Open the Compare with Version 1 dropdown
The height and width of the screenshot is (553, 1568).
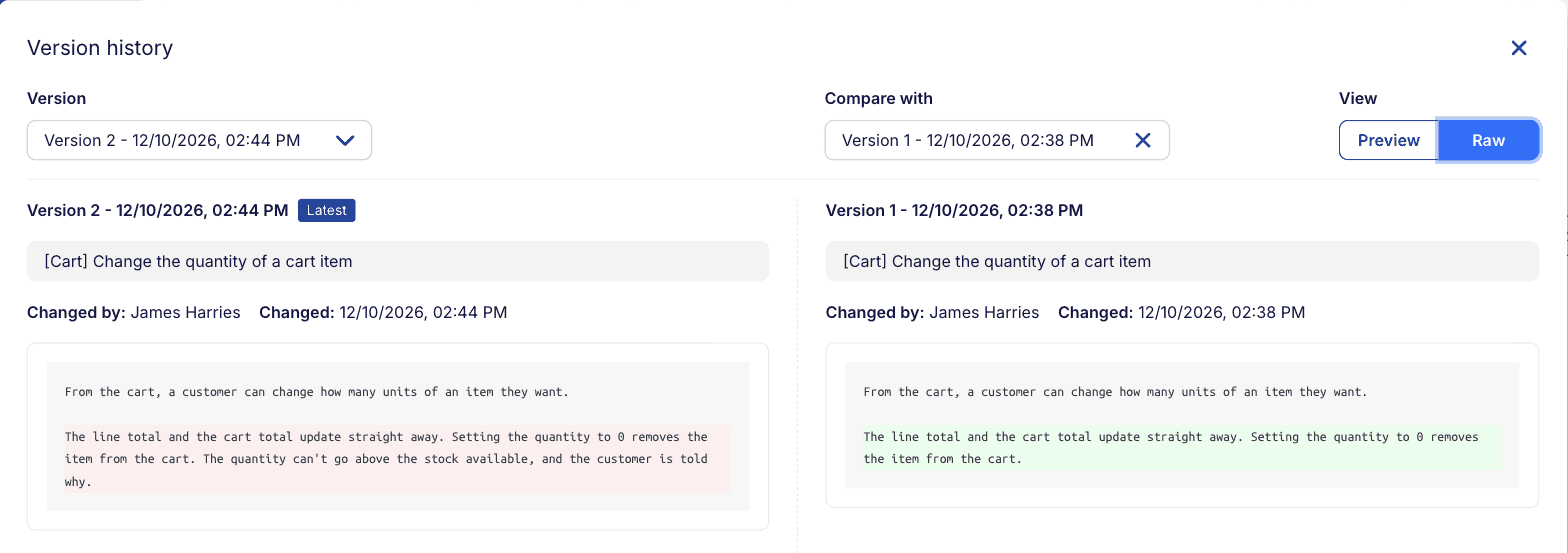click(x=997, y=140)
